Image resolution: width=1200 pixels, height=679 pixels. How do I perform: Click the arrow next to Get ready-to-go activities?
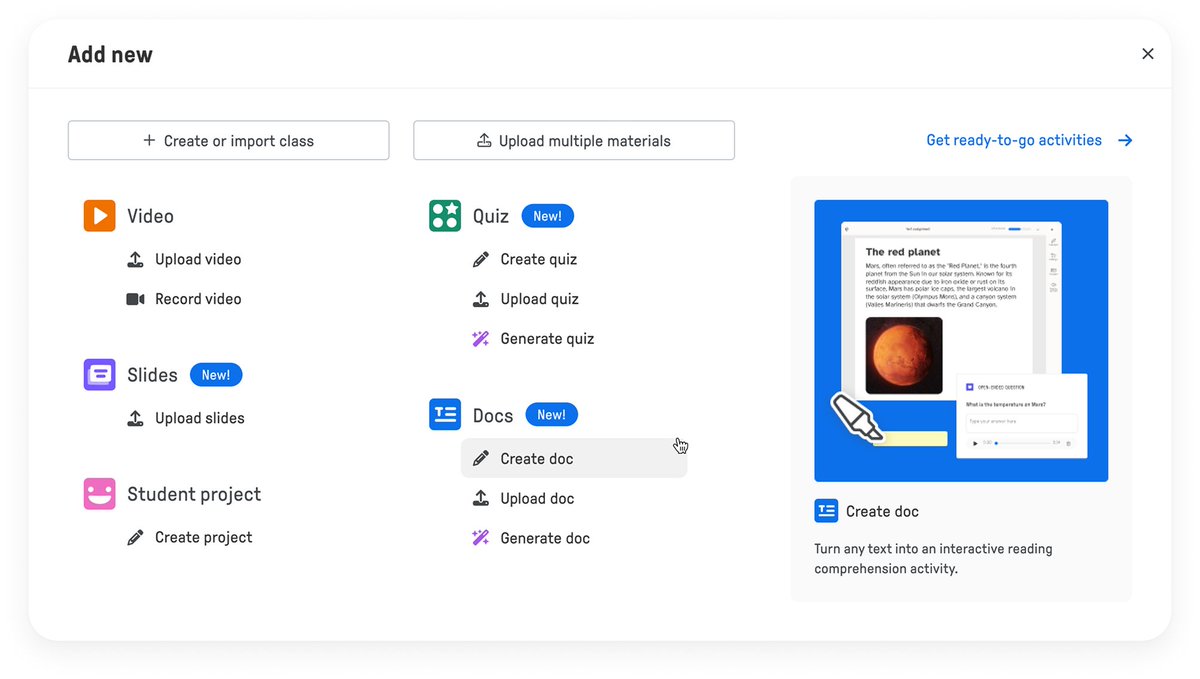[x=1125, y=141]
